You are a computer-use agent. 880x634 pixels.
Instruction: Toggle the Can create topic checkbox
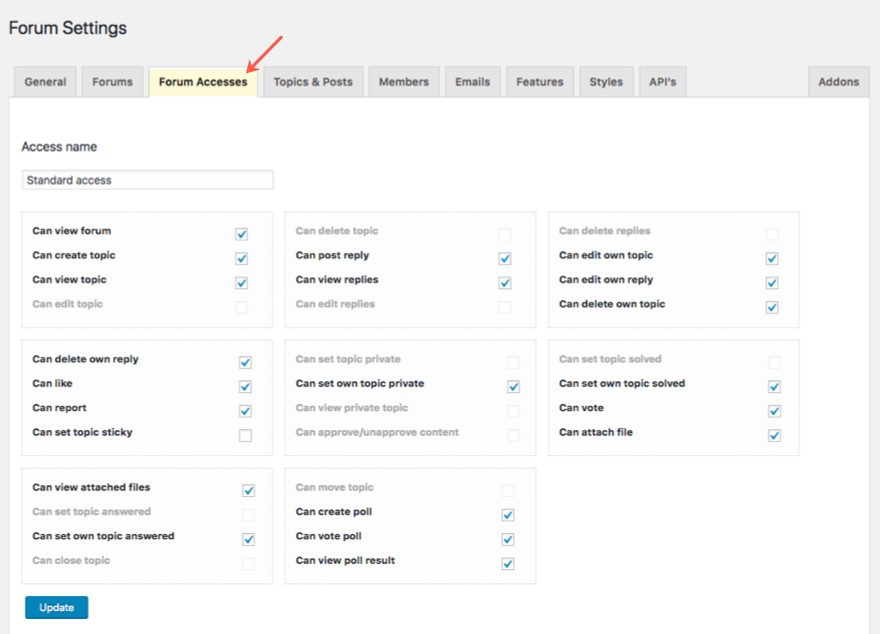241,258
